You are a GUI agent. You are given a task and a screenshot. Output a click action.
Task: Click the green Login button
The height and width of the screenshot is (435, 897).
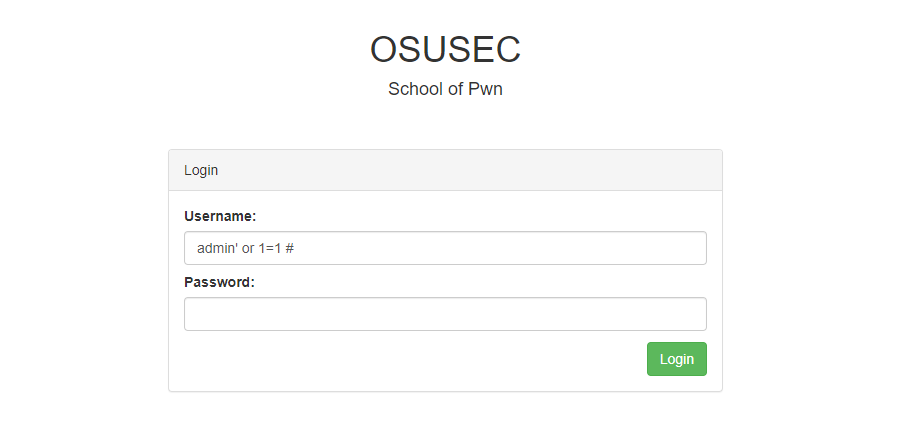pyautogui.click(x=677, y=359)
